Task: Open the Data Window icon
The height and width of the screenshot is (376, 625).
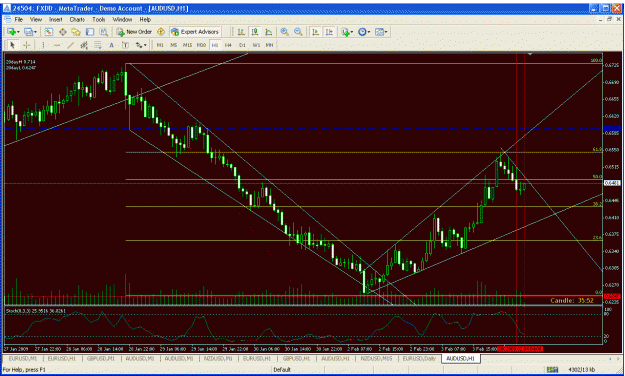Action: tap(63, 32)
